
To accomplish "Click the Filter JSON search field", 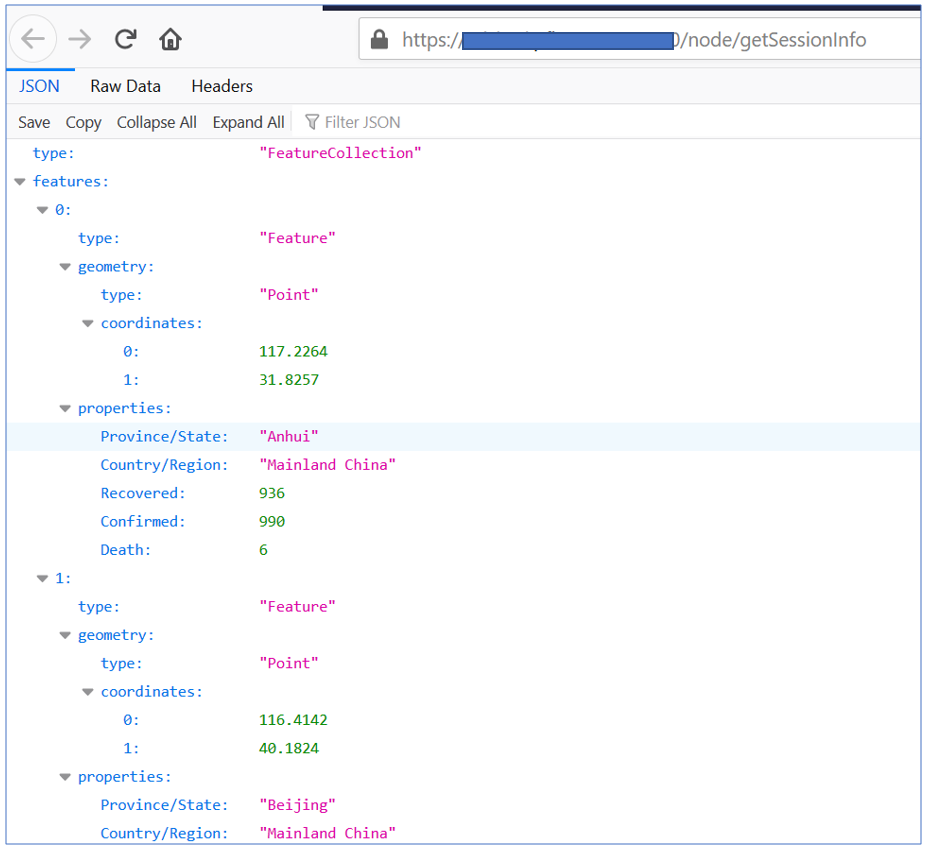I will pos(362,122).
